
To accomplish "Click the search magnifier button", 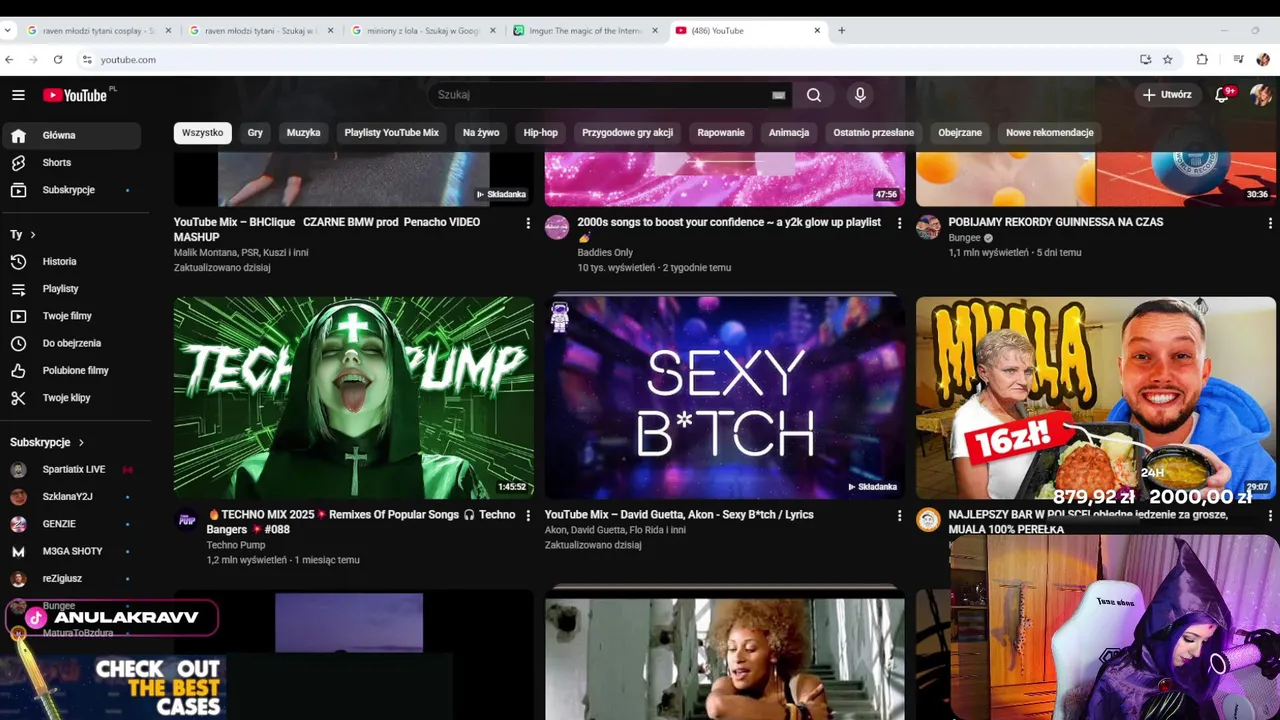I will tap(814, 95).
